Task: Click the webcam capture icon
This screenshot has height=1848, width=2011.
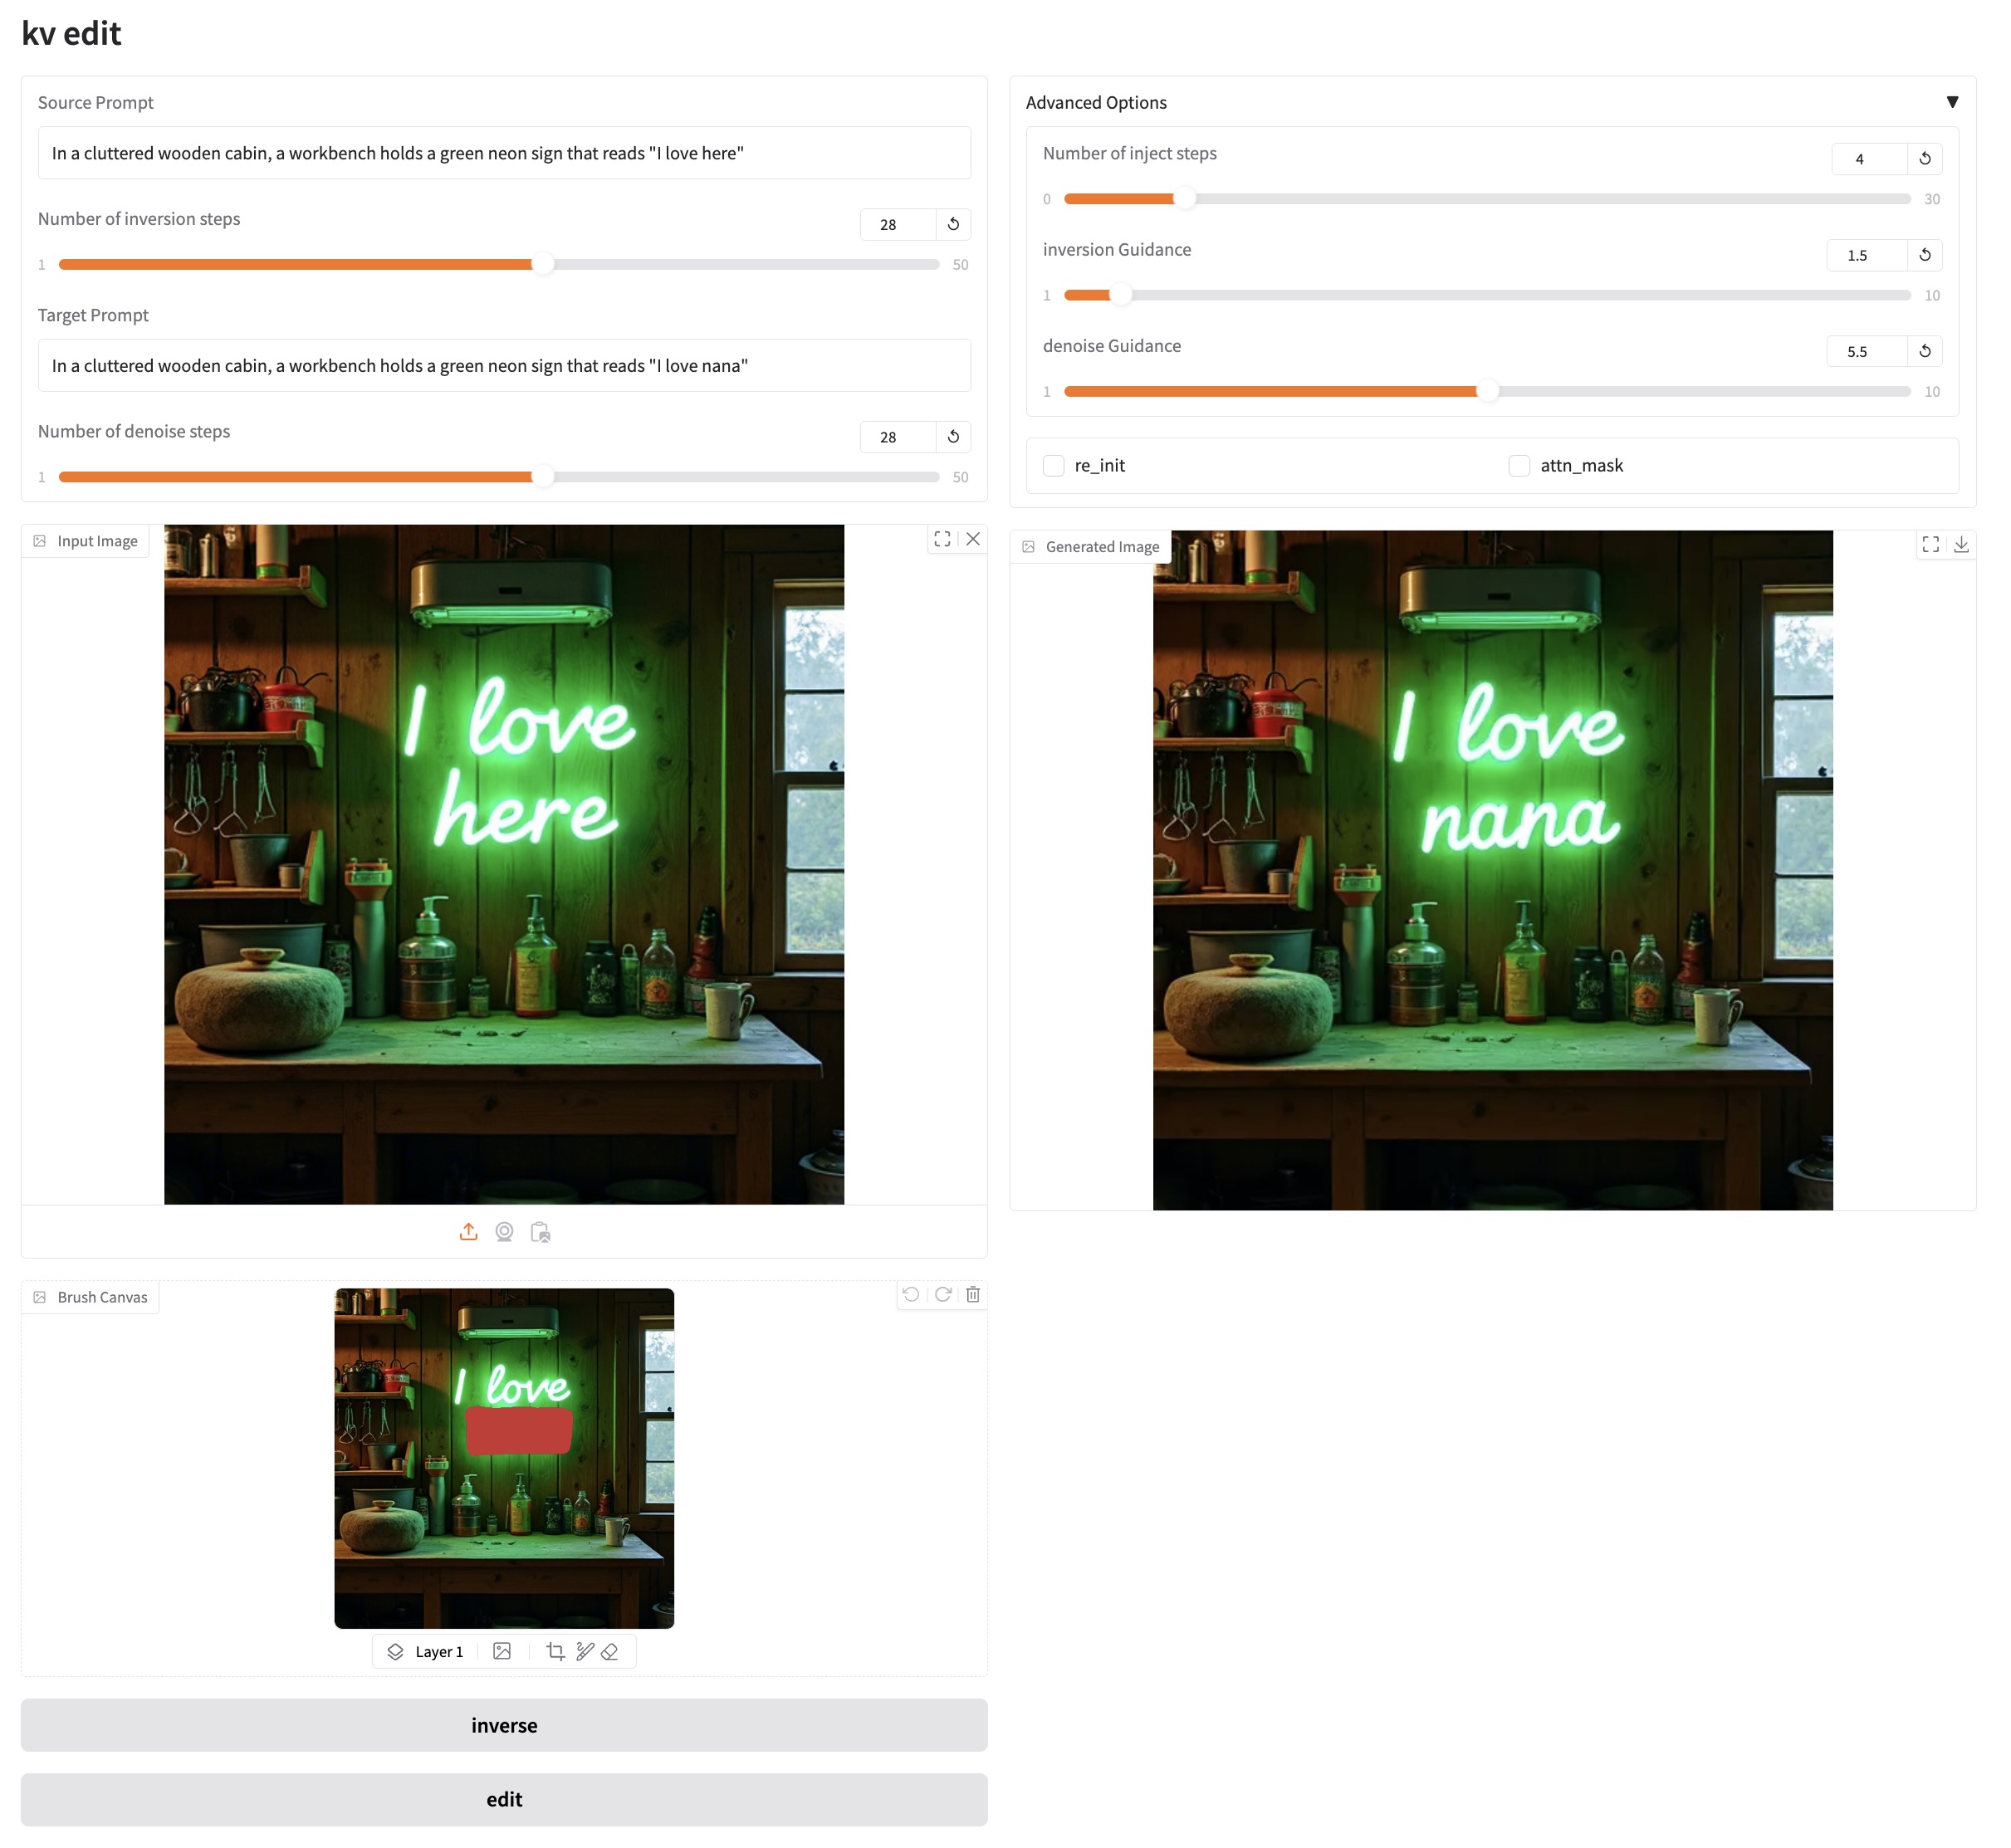Action: [x=504, y=1232]
